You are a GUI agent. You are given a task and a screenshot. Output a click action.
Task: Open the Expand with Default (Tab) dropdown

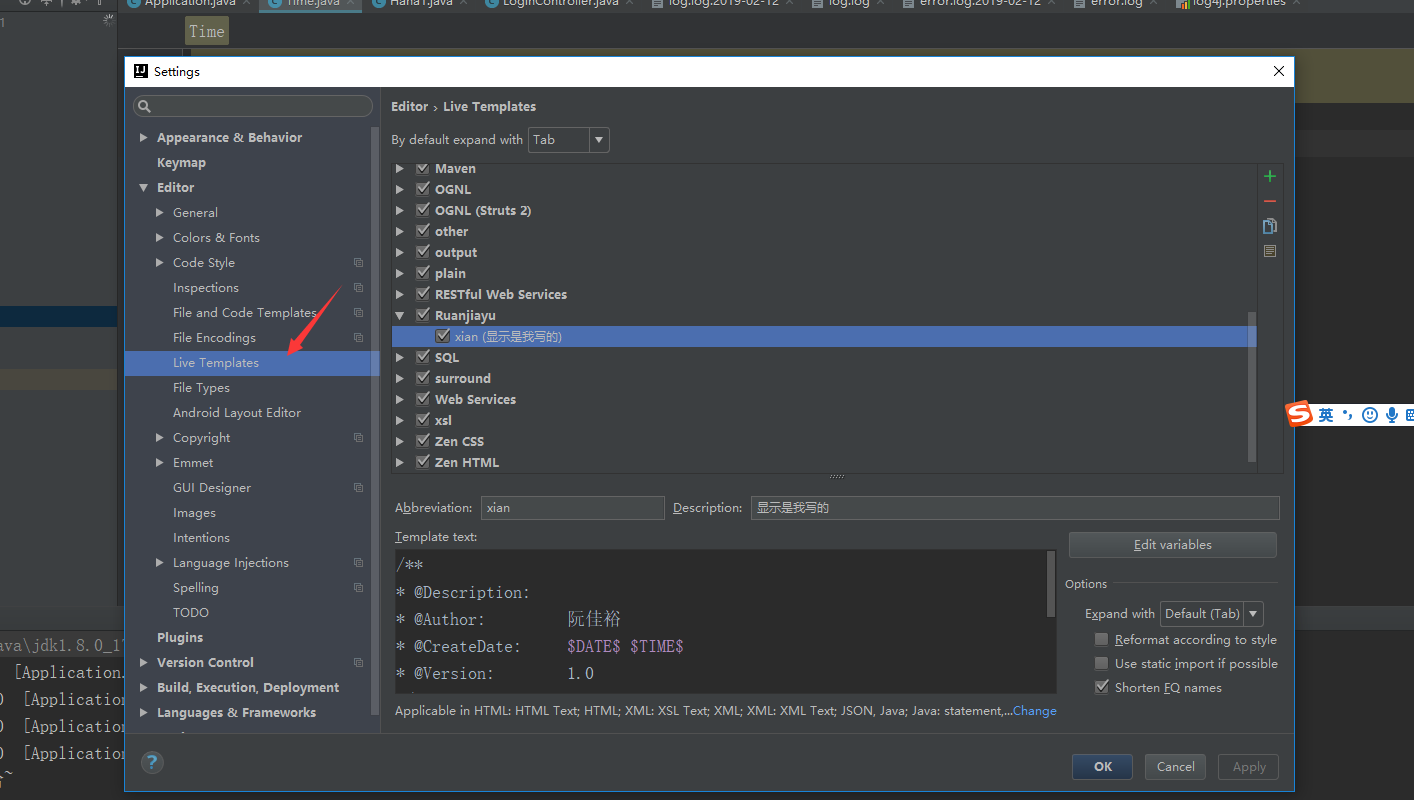1211,614
